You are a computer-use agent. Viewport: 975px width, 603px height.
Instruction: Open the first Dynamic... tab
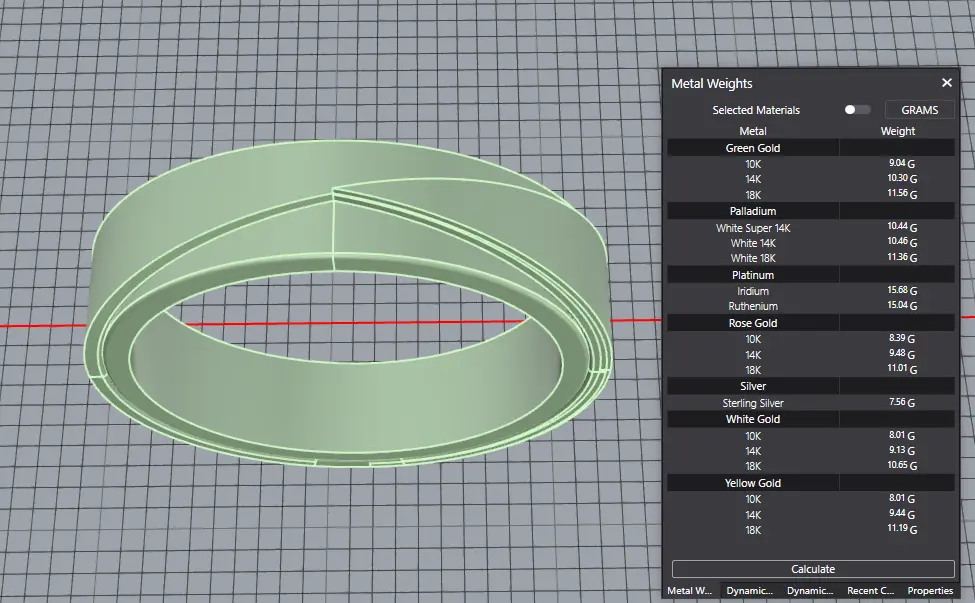(x=750, y=591)
